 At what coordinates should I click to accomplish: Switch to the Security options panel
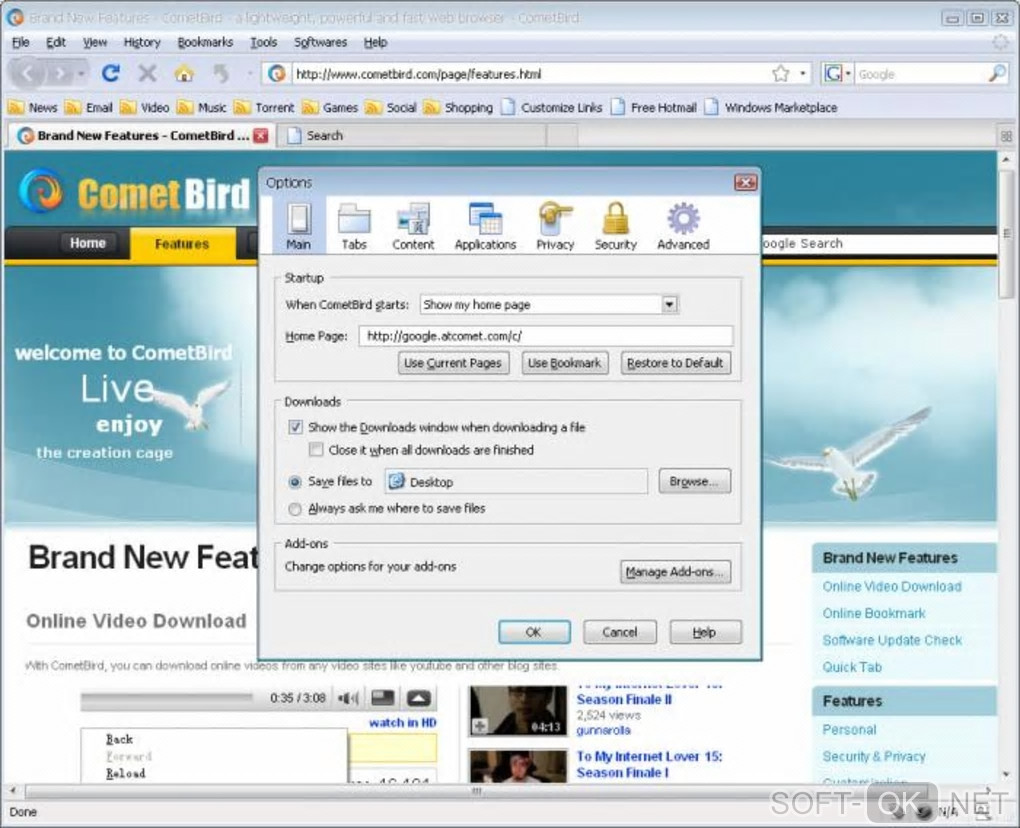615,226
